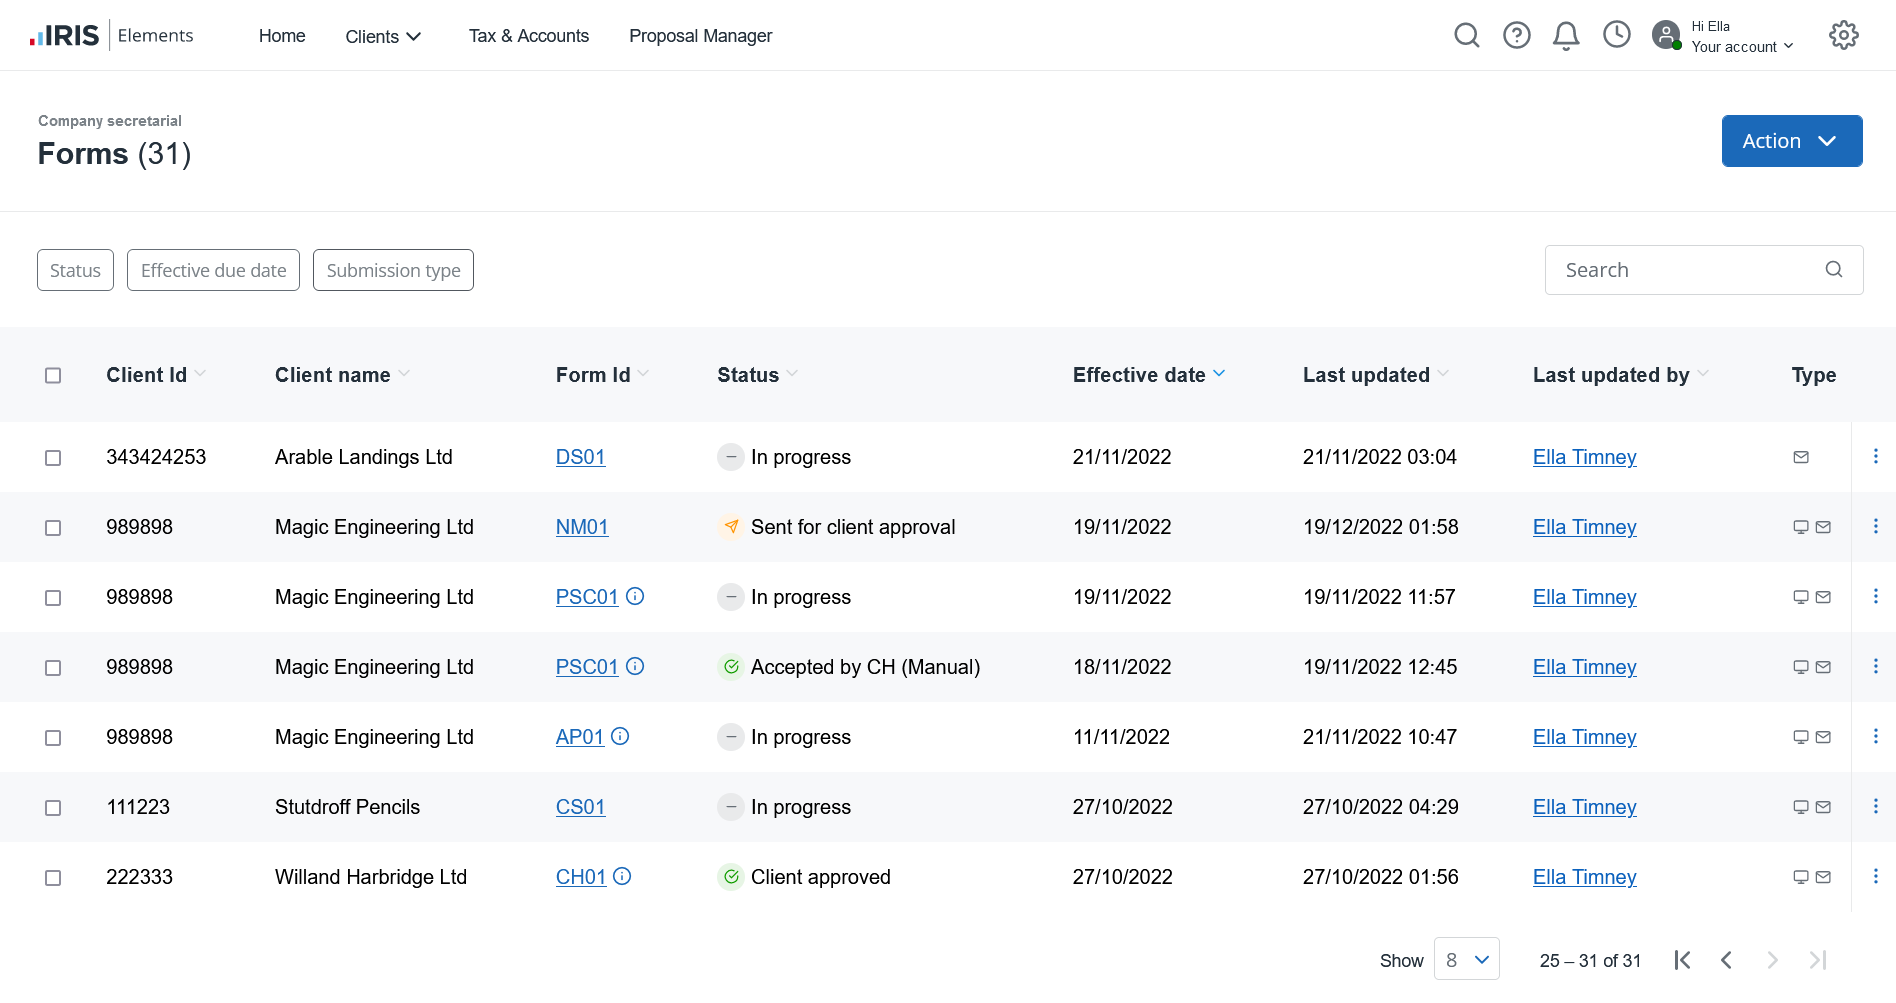Open the Clients menu

click(383, 37)
